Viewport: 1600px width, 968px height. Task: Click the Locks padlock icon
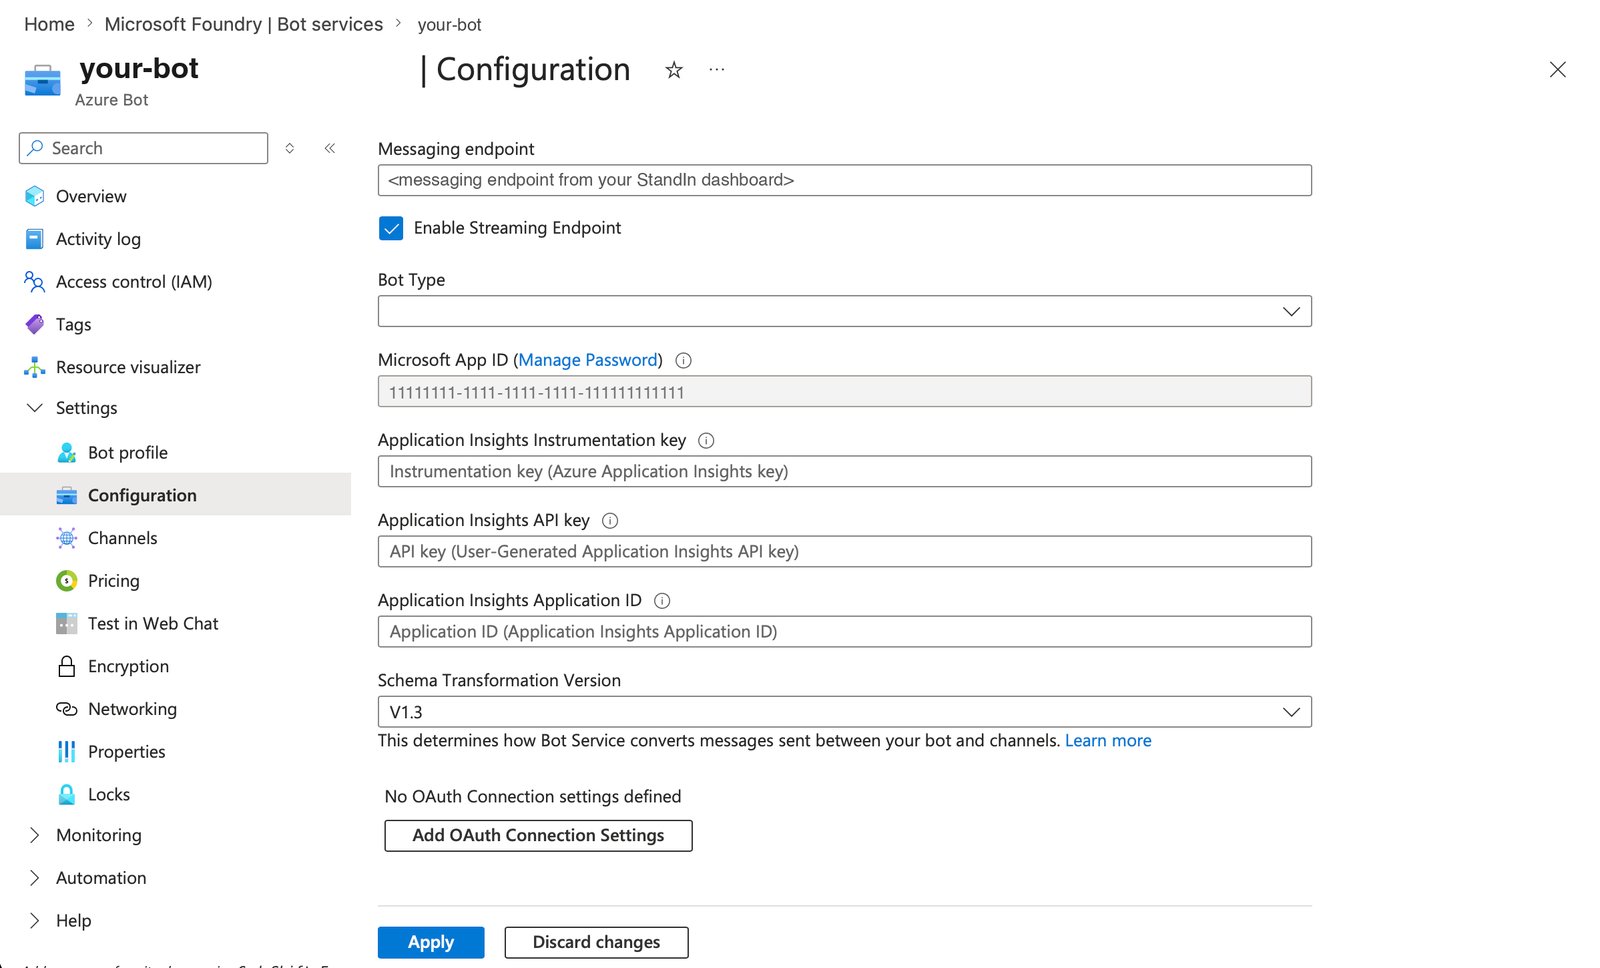[x=67, y=795]
